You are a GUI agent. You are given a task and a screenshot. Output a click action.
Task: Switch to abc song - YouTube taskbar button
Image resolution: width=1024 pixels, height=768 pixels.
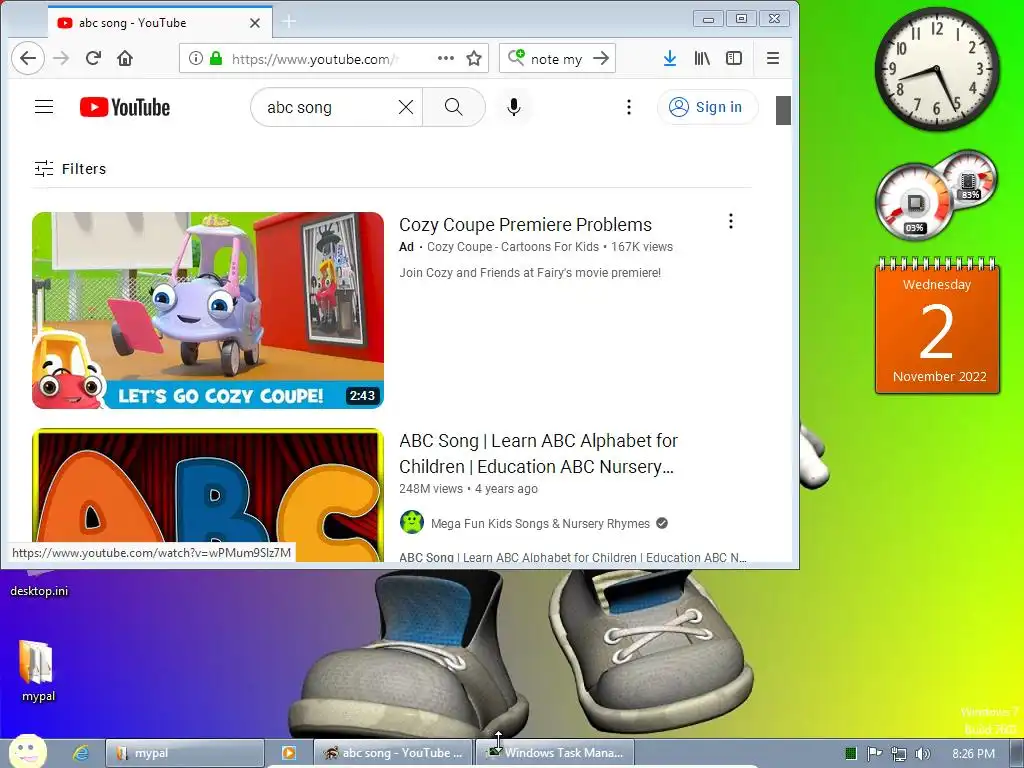392,753
